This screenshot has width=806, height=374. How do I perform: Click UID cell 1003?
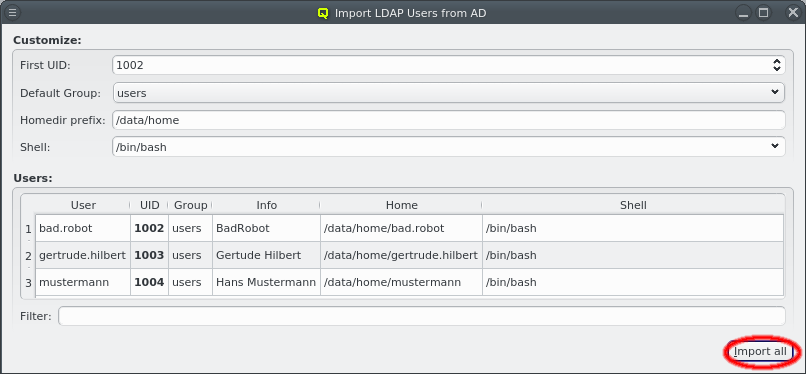[x=150, y=255]
